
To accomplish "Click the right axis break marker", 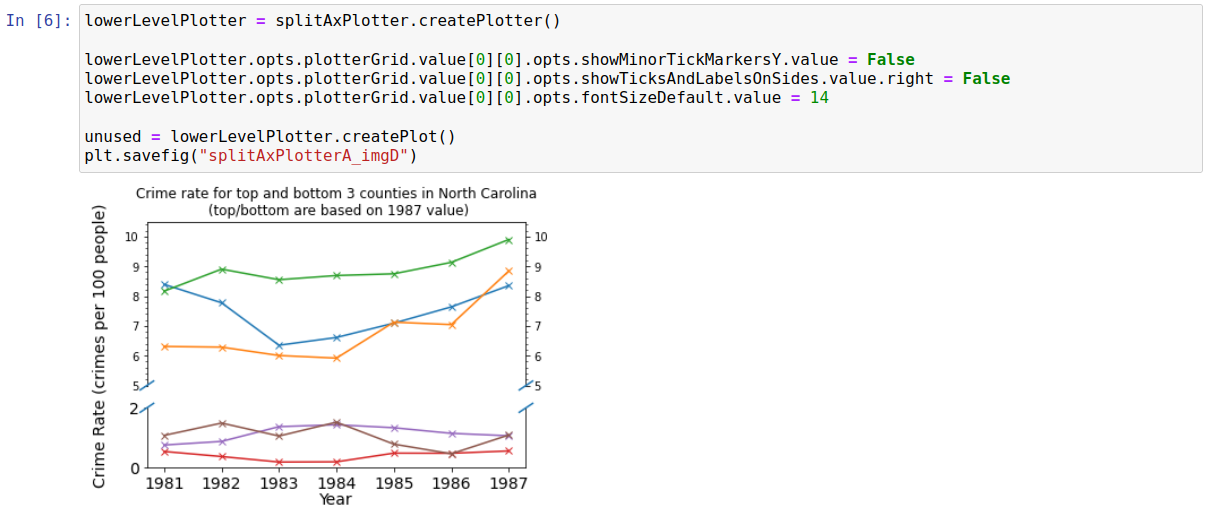I will point(526,396).
